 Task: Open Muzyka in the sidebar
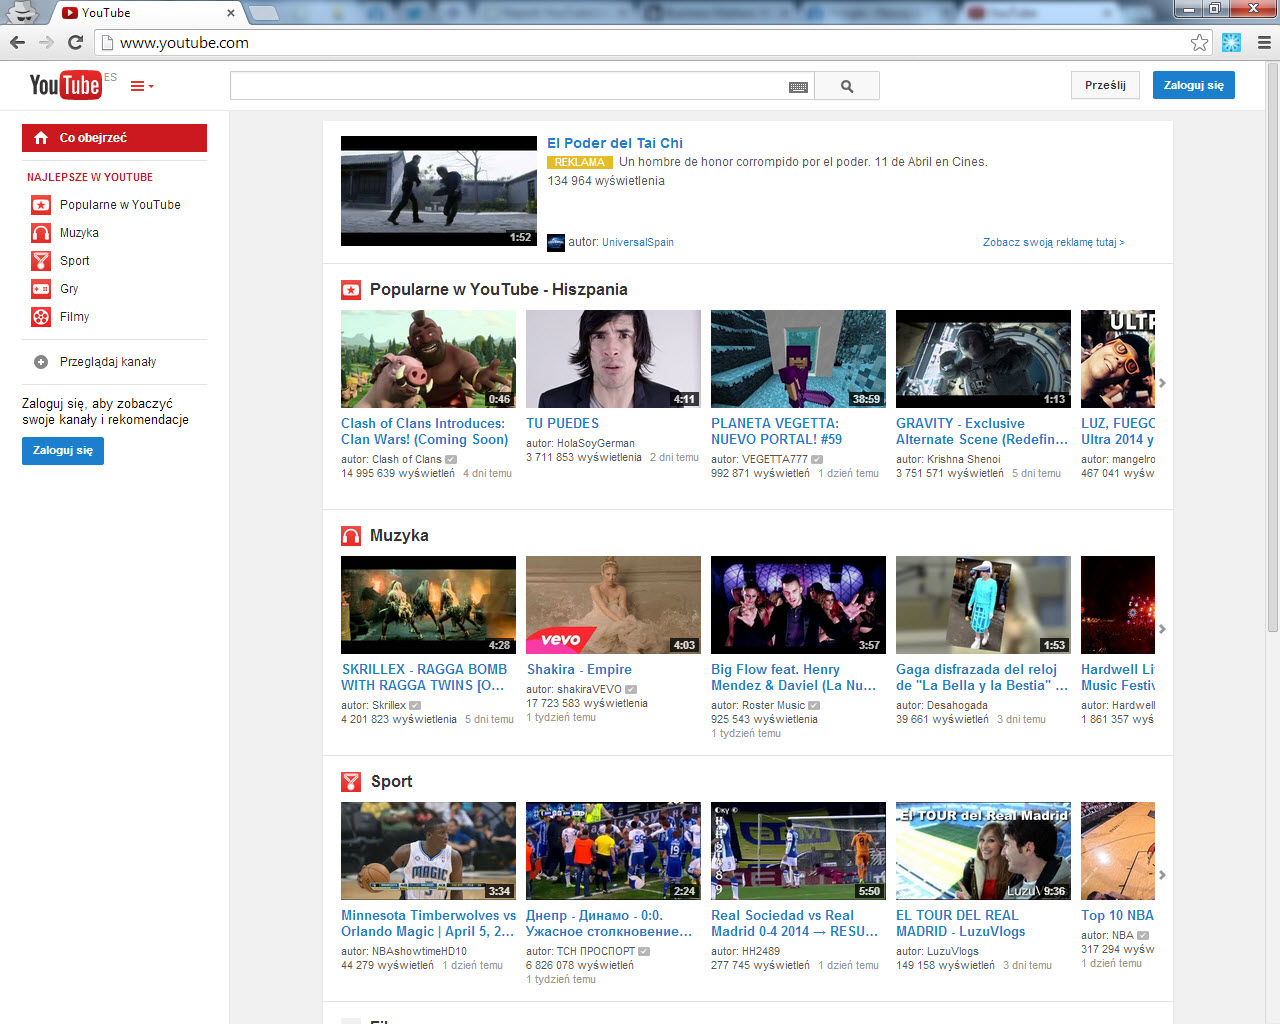pyautogui.click(x=79, y=233)
